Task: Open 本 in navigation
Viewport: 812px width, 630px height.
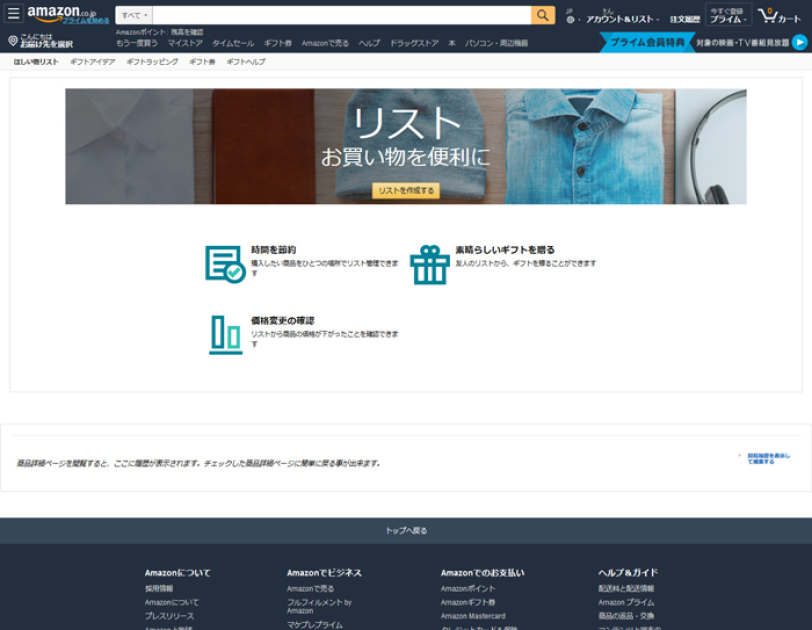Action: [452, 43]
